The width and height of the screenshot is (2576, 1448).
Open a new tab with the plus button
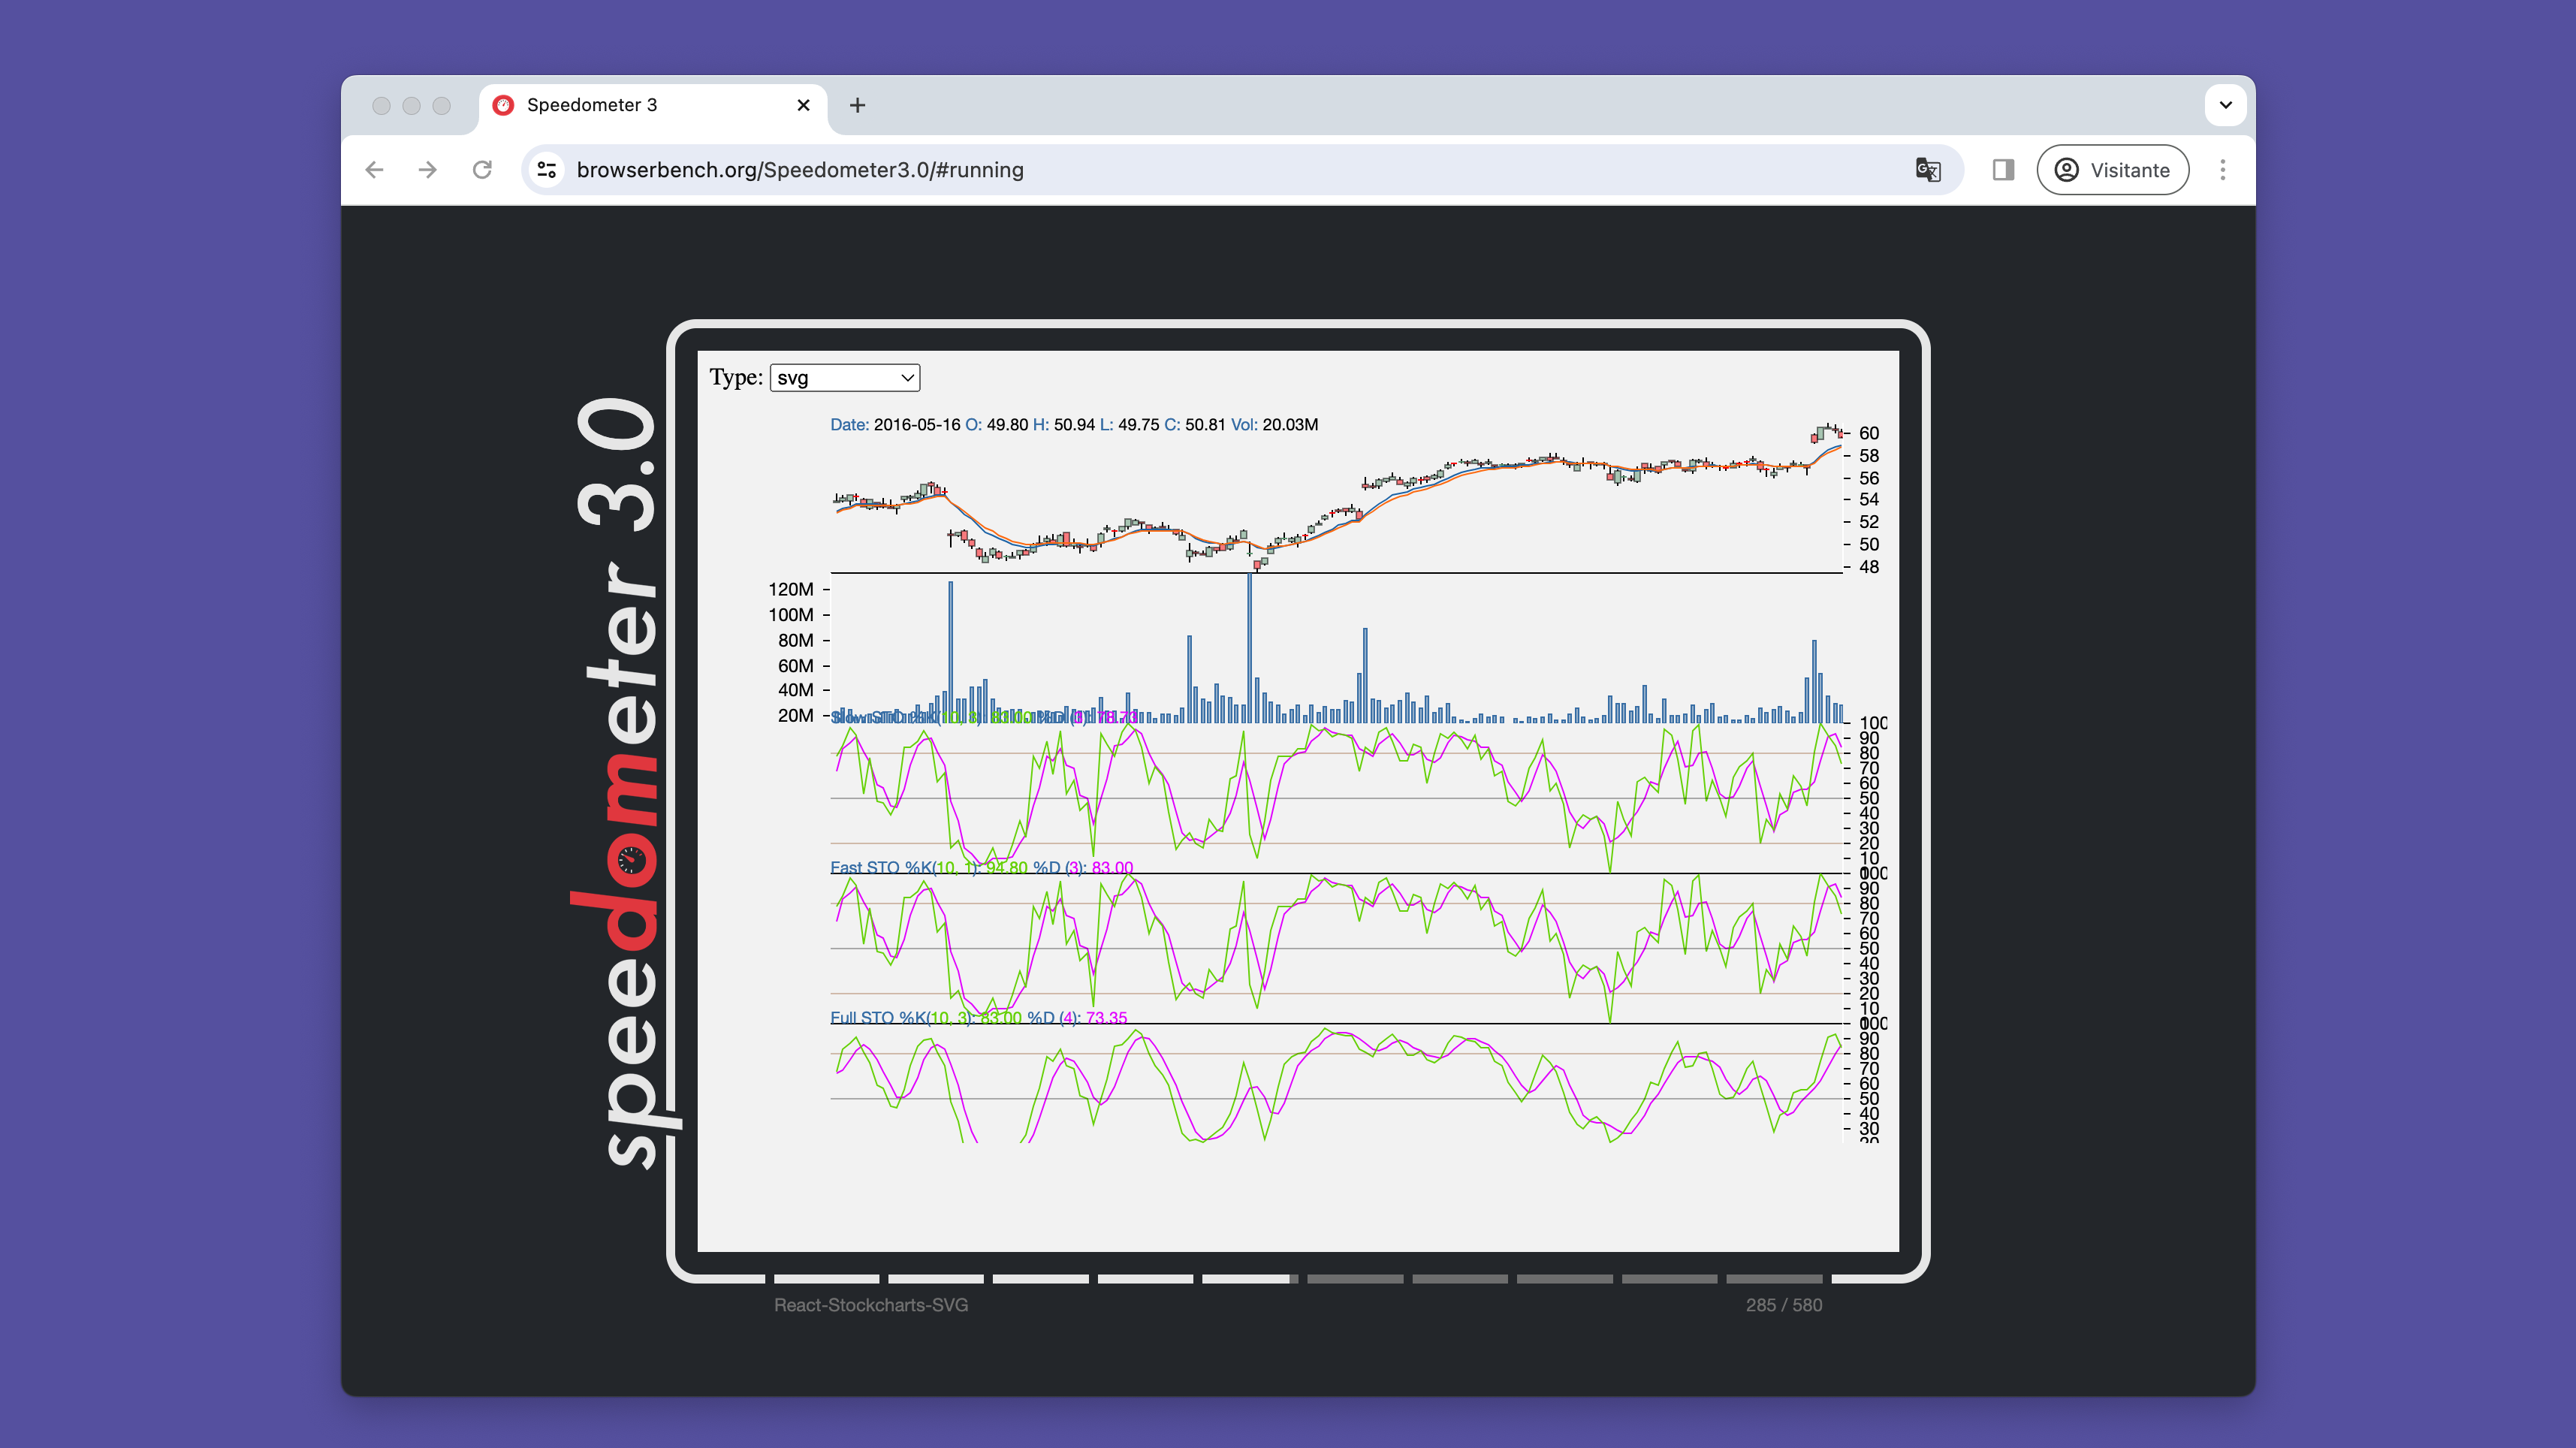[857, 105]
